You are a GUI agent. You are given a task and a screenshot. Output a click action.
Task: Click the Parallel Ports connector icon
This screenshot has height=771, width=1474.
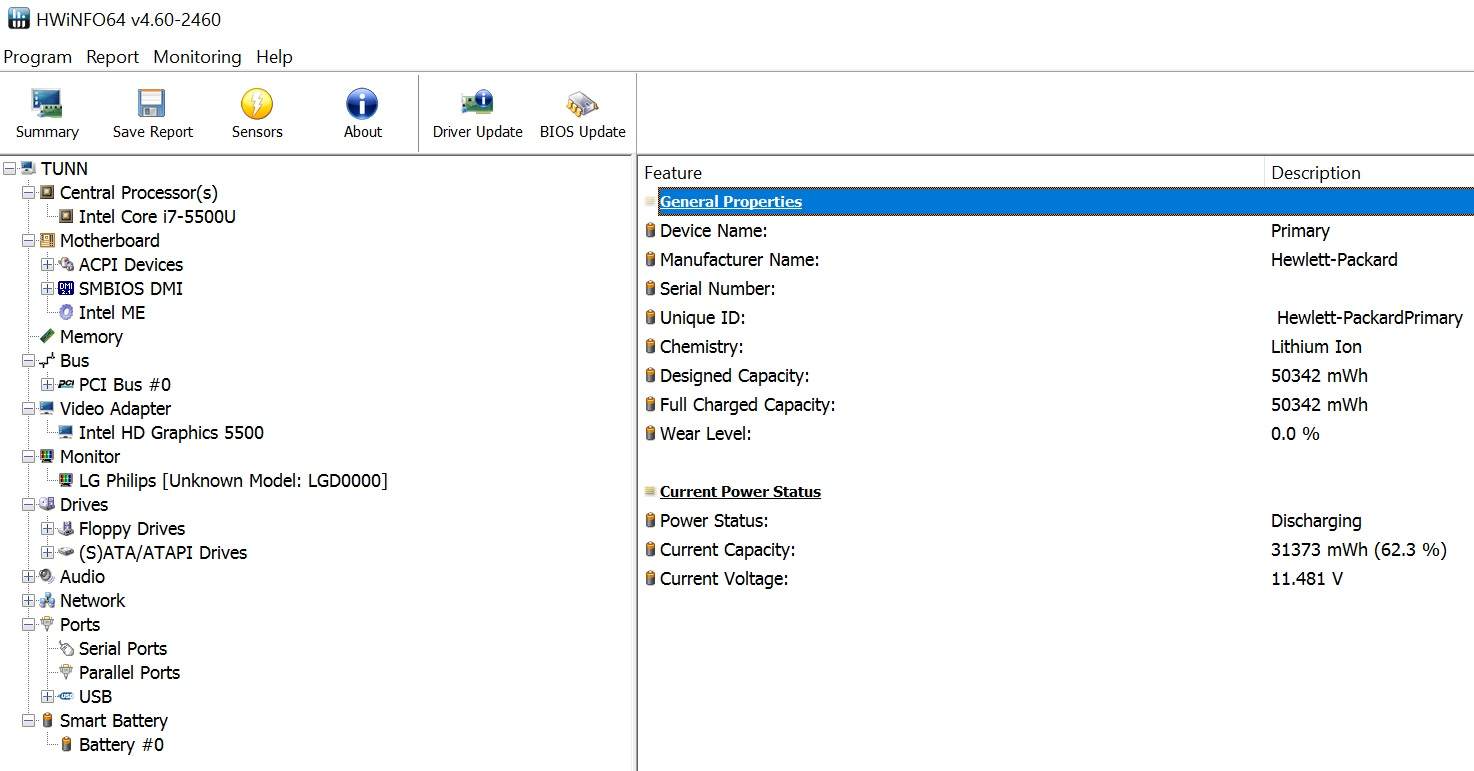[66, 672]
